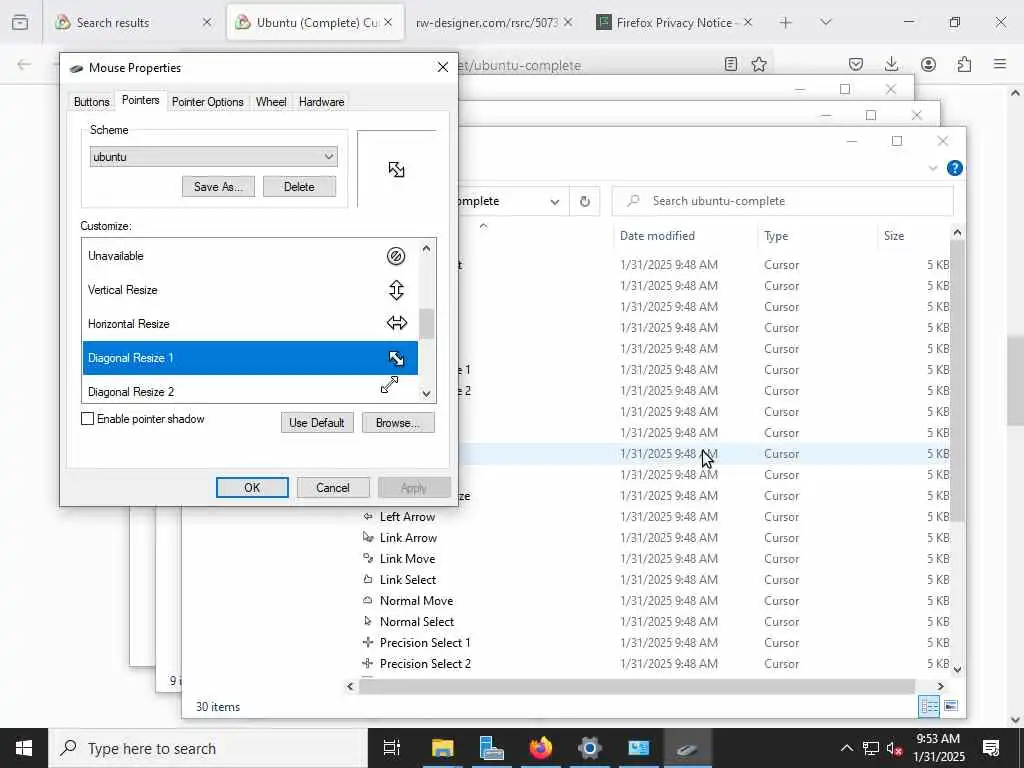Switch to the Search results browser tab
The height and width of the screenshot is (768, 1024).
click(134, 22)
